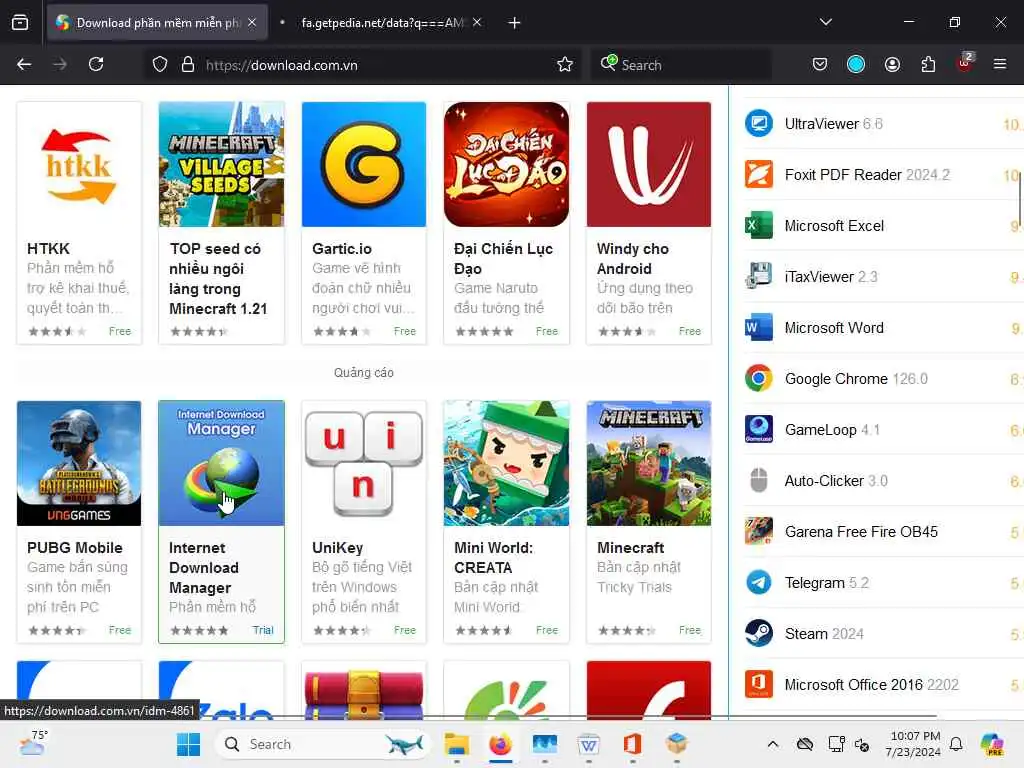Click Microsoft Office 2016 icon
This screenshot has width=1024, height=768.
click(758, 684)
